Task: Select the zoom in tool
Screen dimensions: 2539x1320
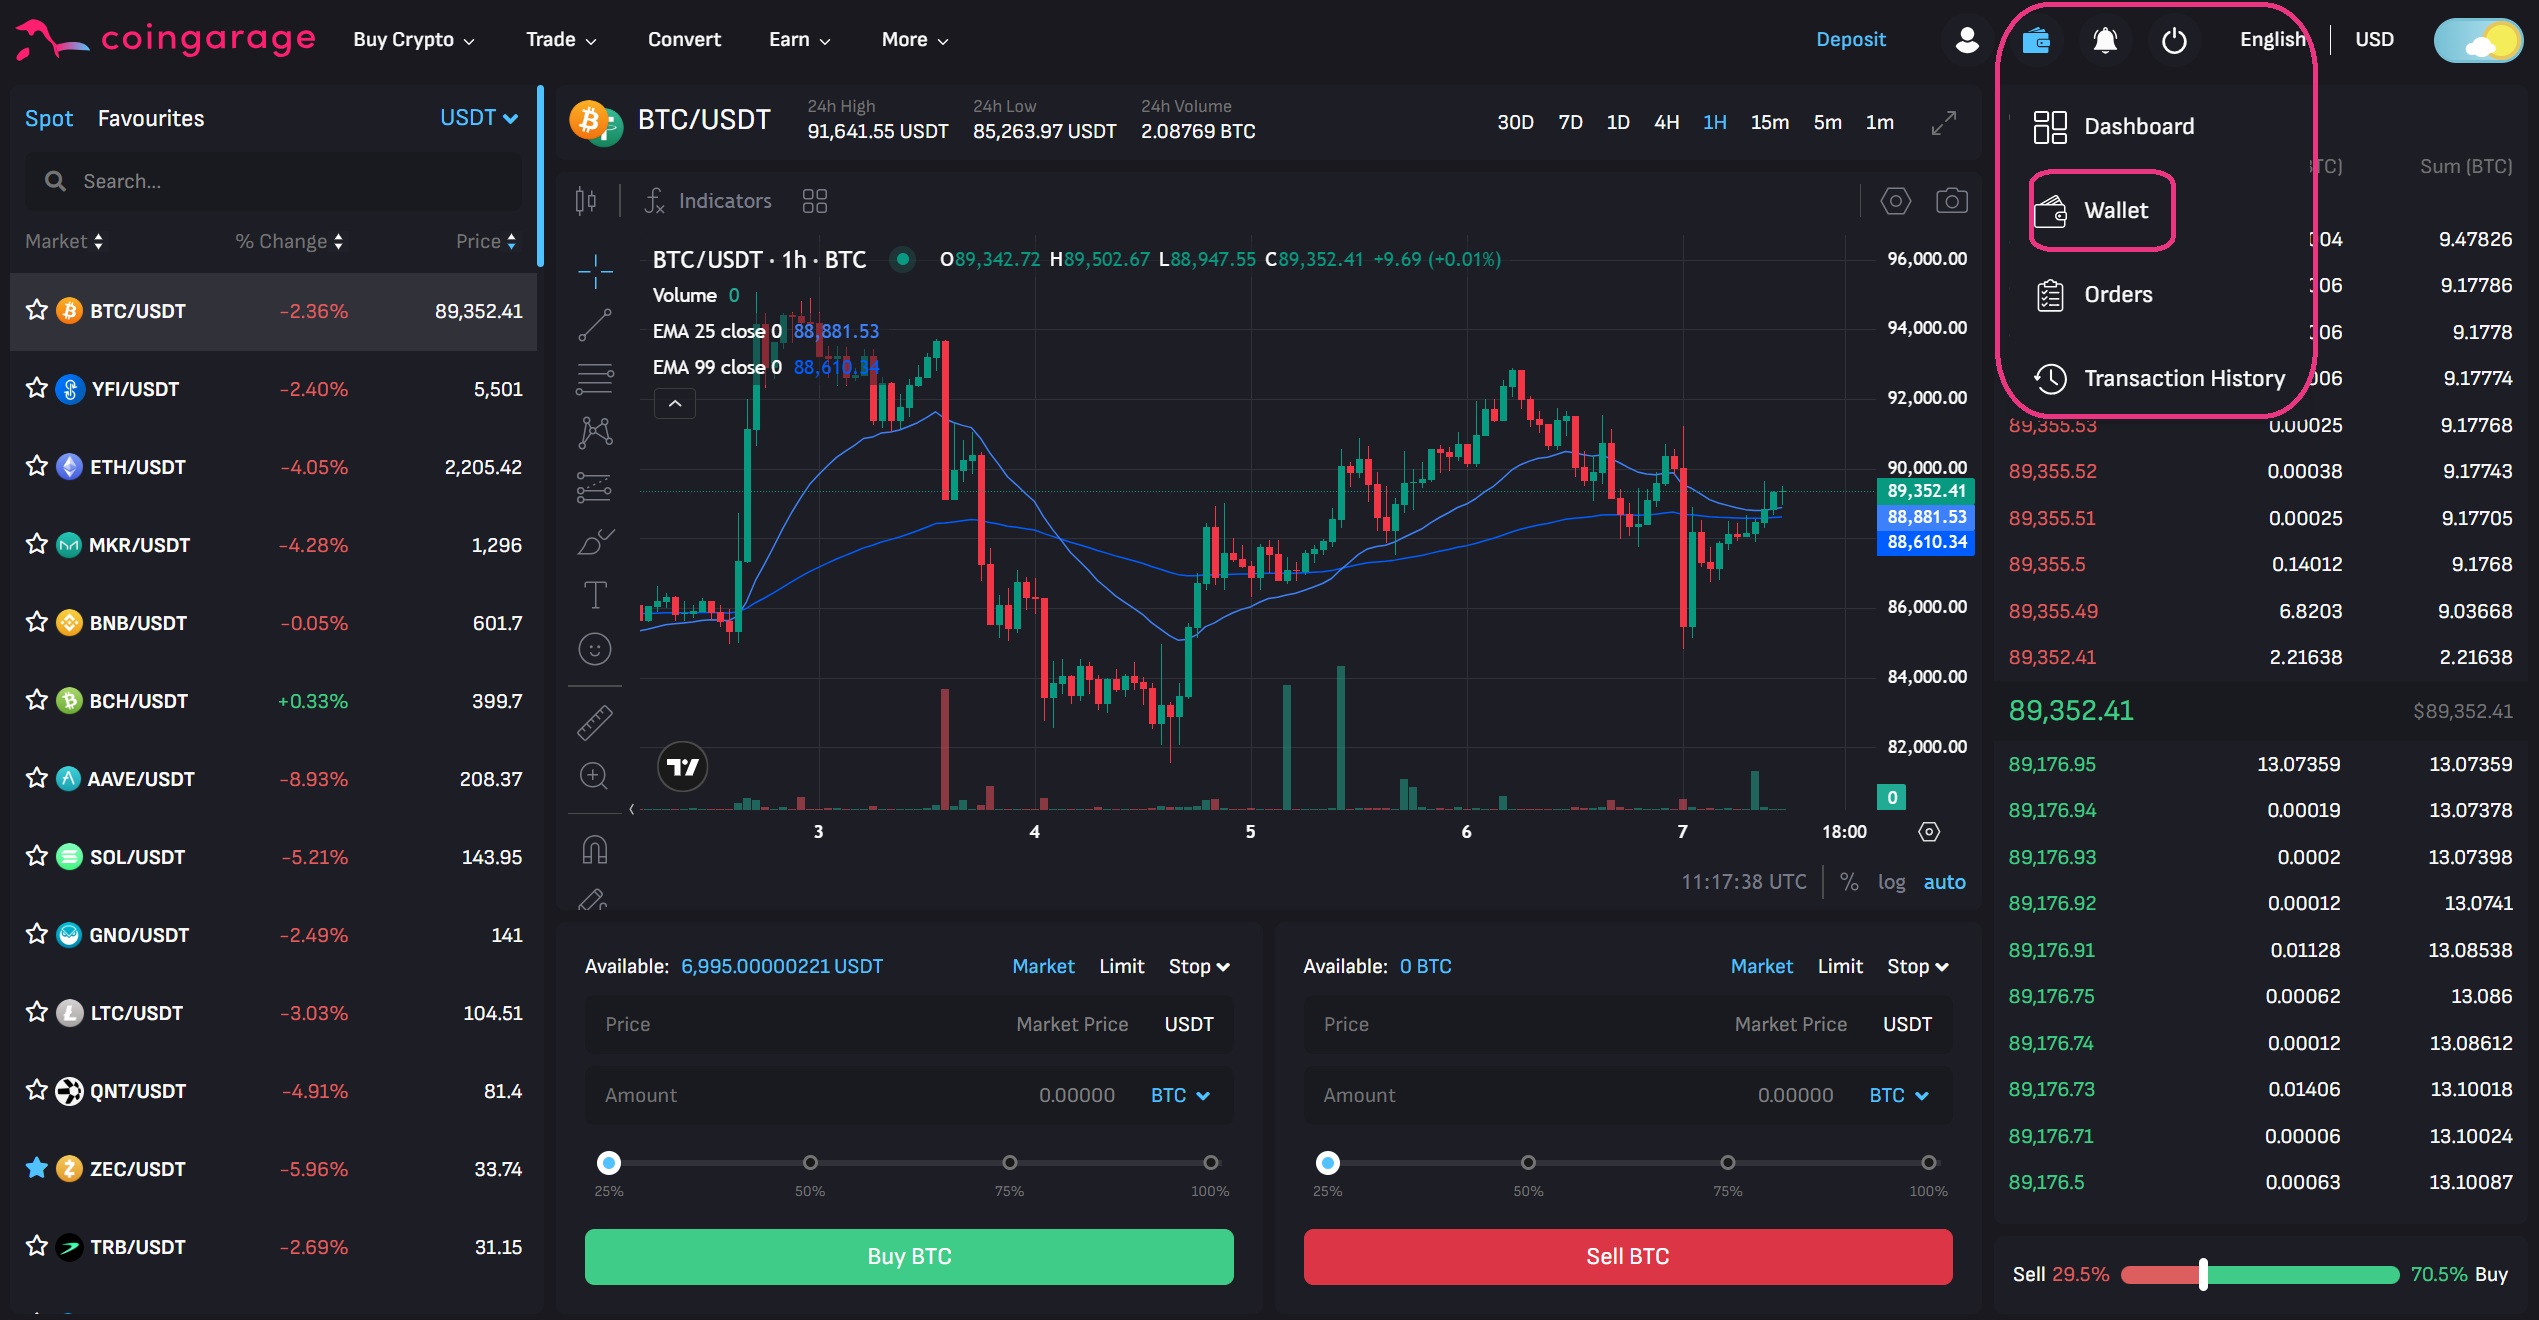Action: pyautogui.click(x=595, y=776)
